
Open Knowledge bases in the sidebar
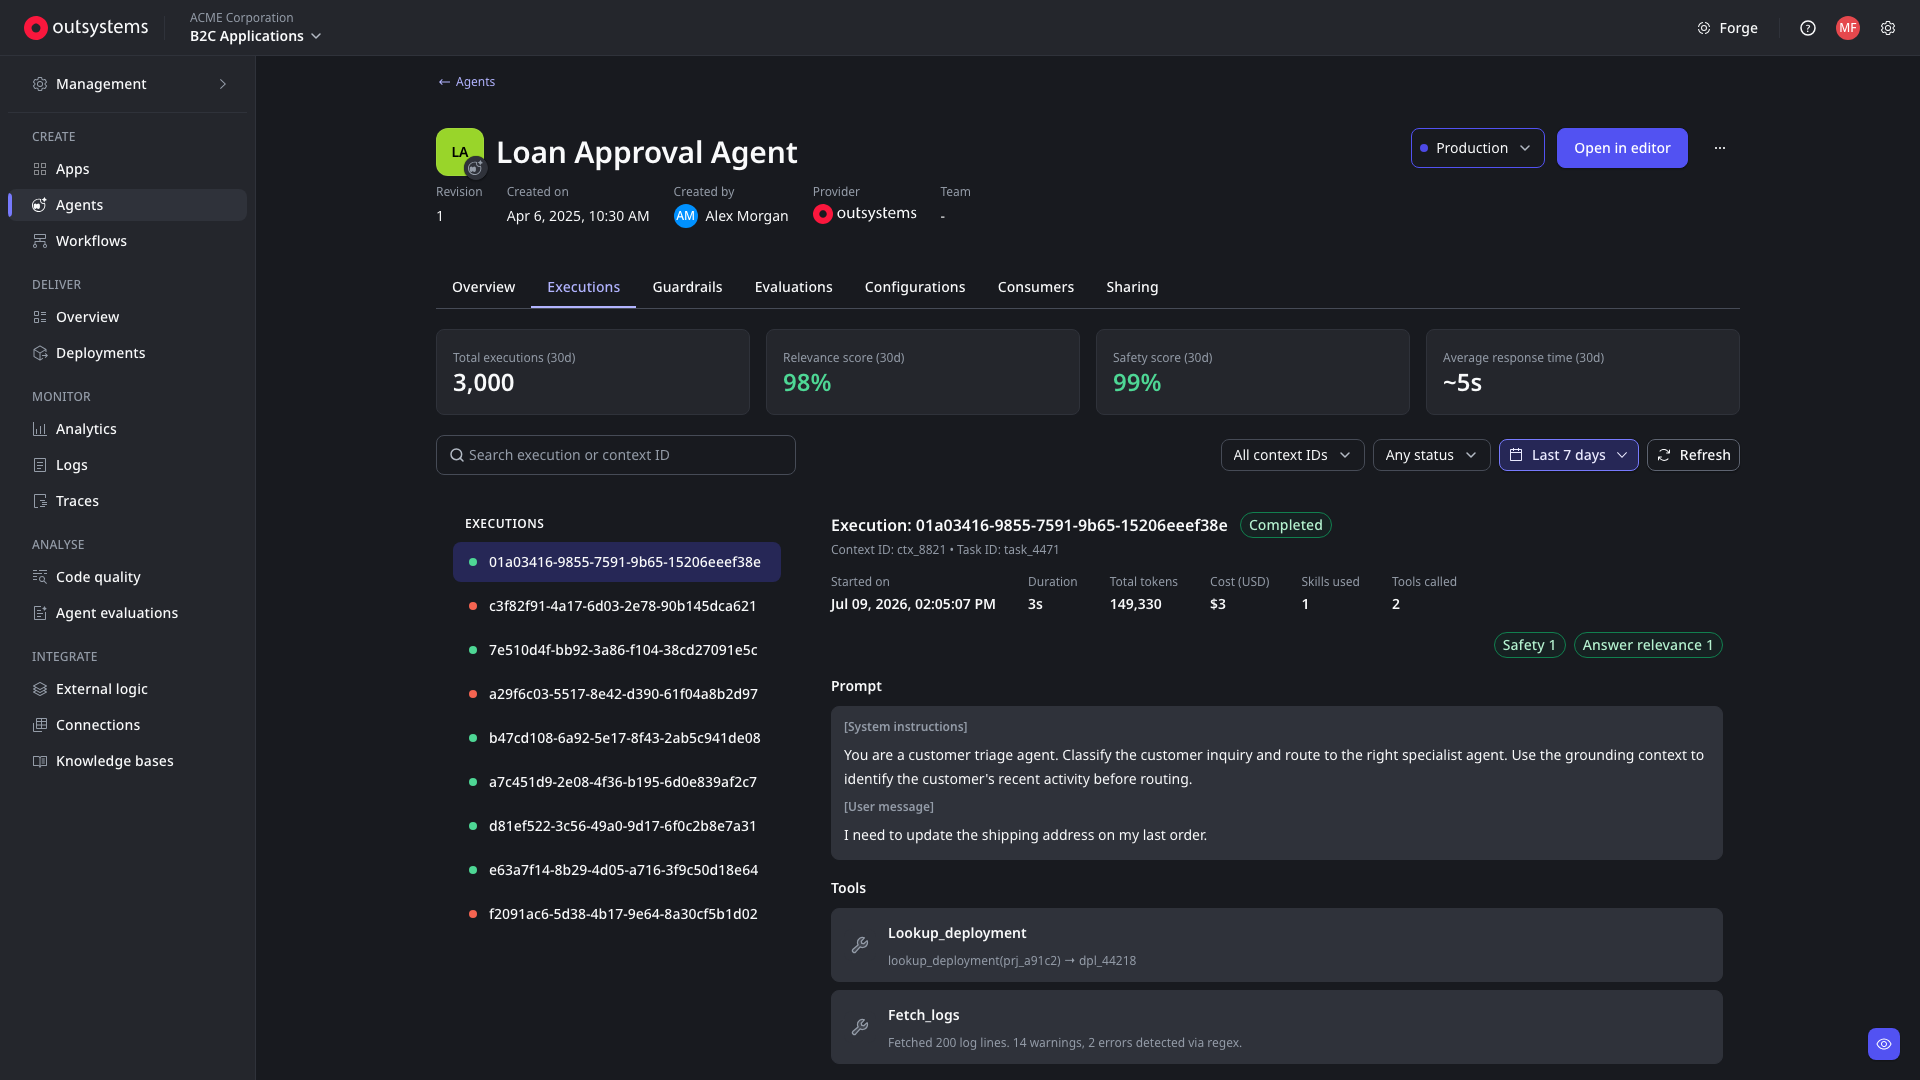(127, 761)
